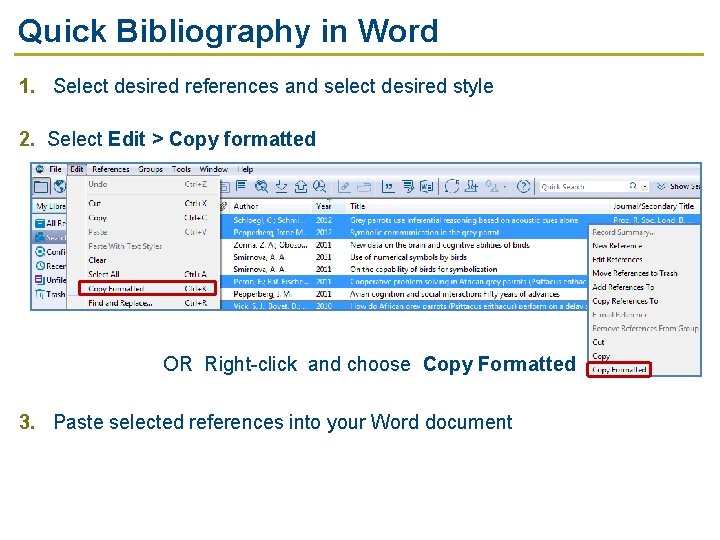720x540 pixels.
Task: Click the Local Library mode folder icon
Action: click(x=41, y=186)
